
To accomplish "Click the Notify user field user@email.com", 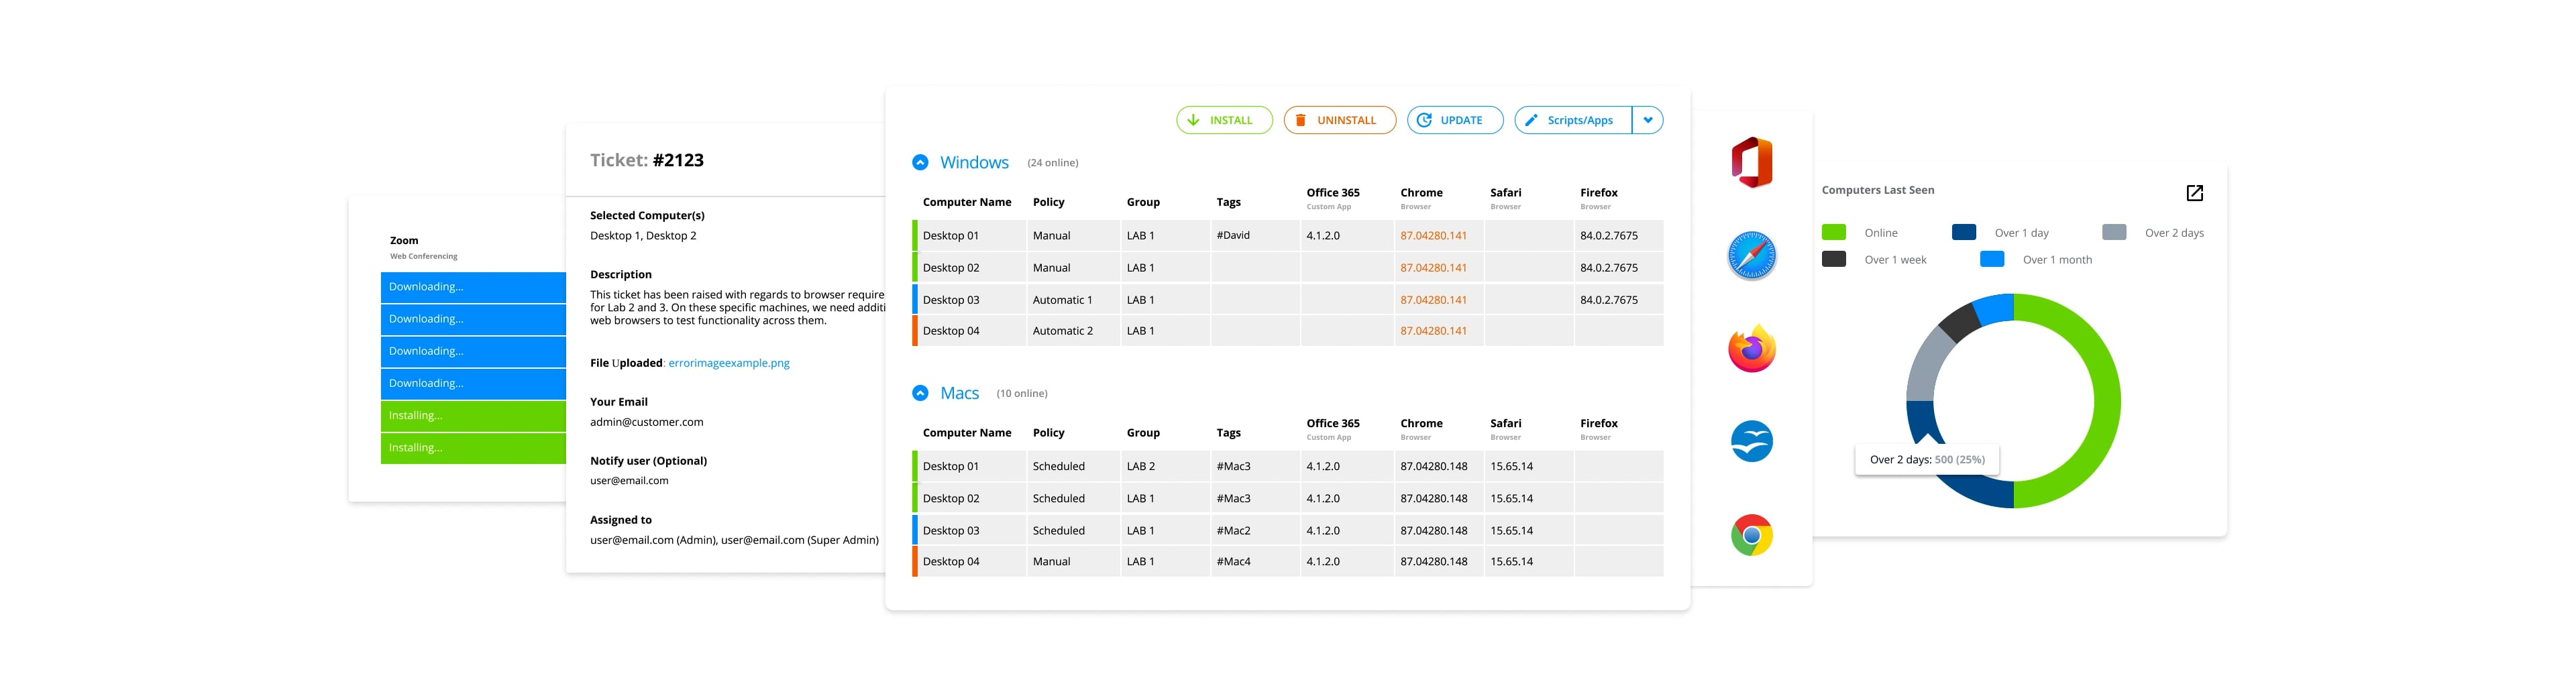I will point(629,481).
